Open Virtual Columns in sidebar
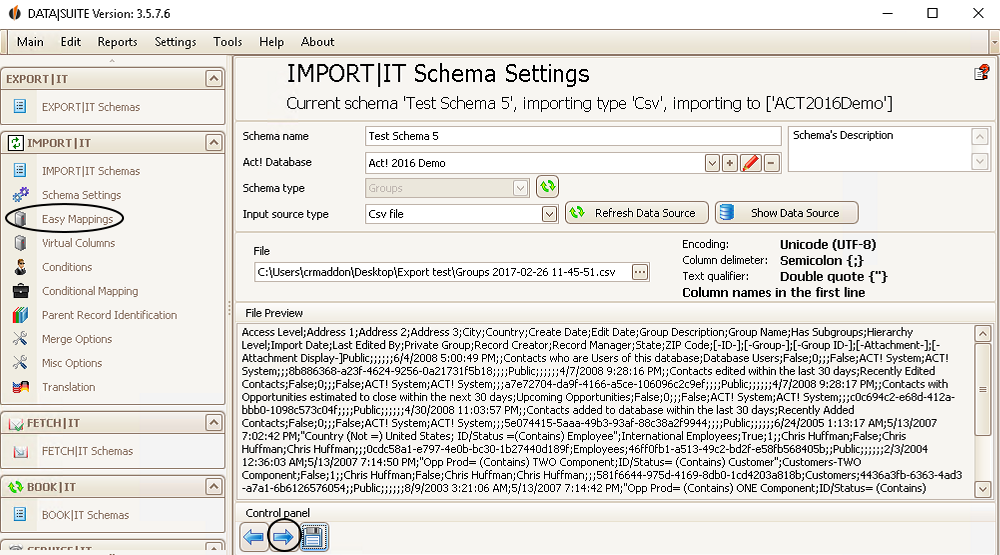The height and width of the screenshot is (555, 1000). tap(78, 243)
